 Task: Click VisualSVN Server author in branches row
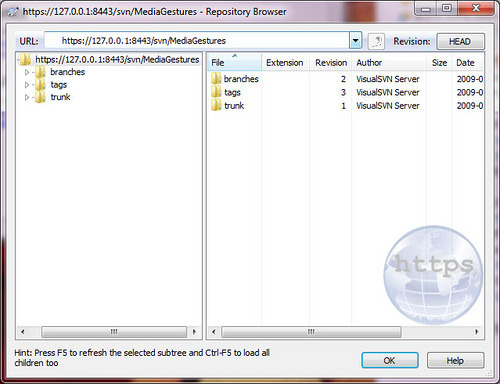[388, 79]
